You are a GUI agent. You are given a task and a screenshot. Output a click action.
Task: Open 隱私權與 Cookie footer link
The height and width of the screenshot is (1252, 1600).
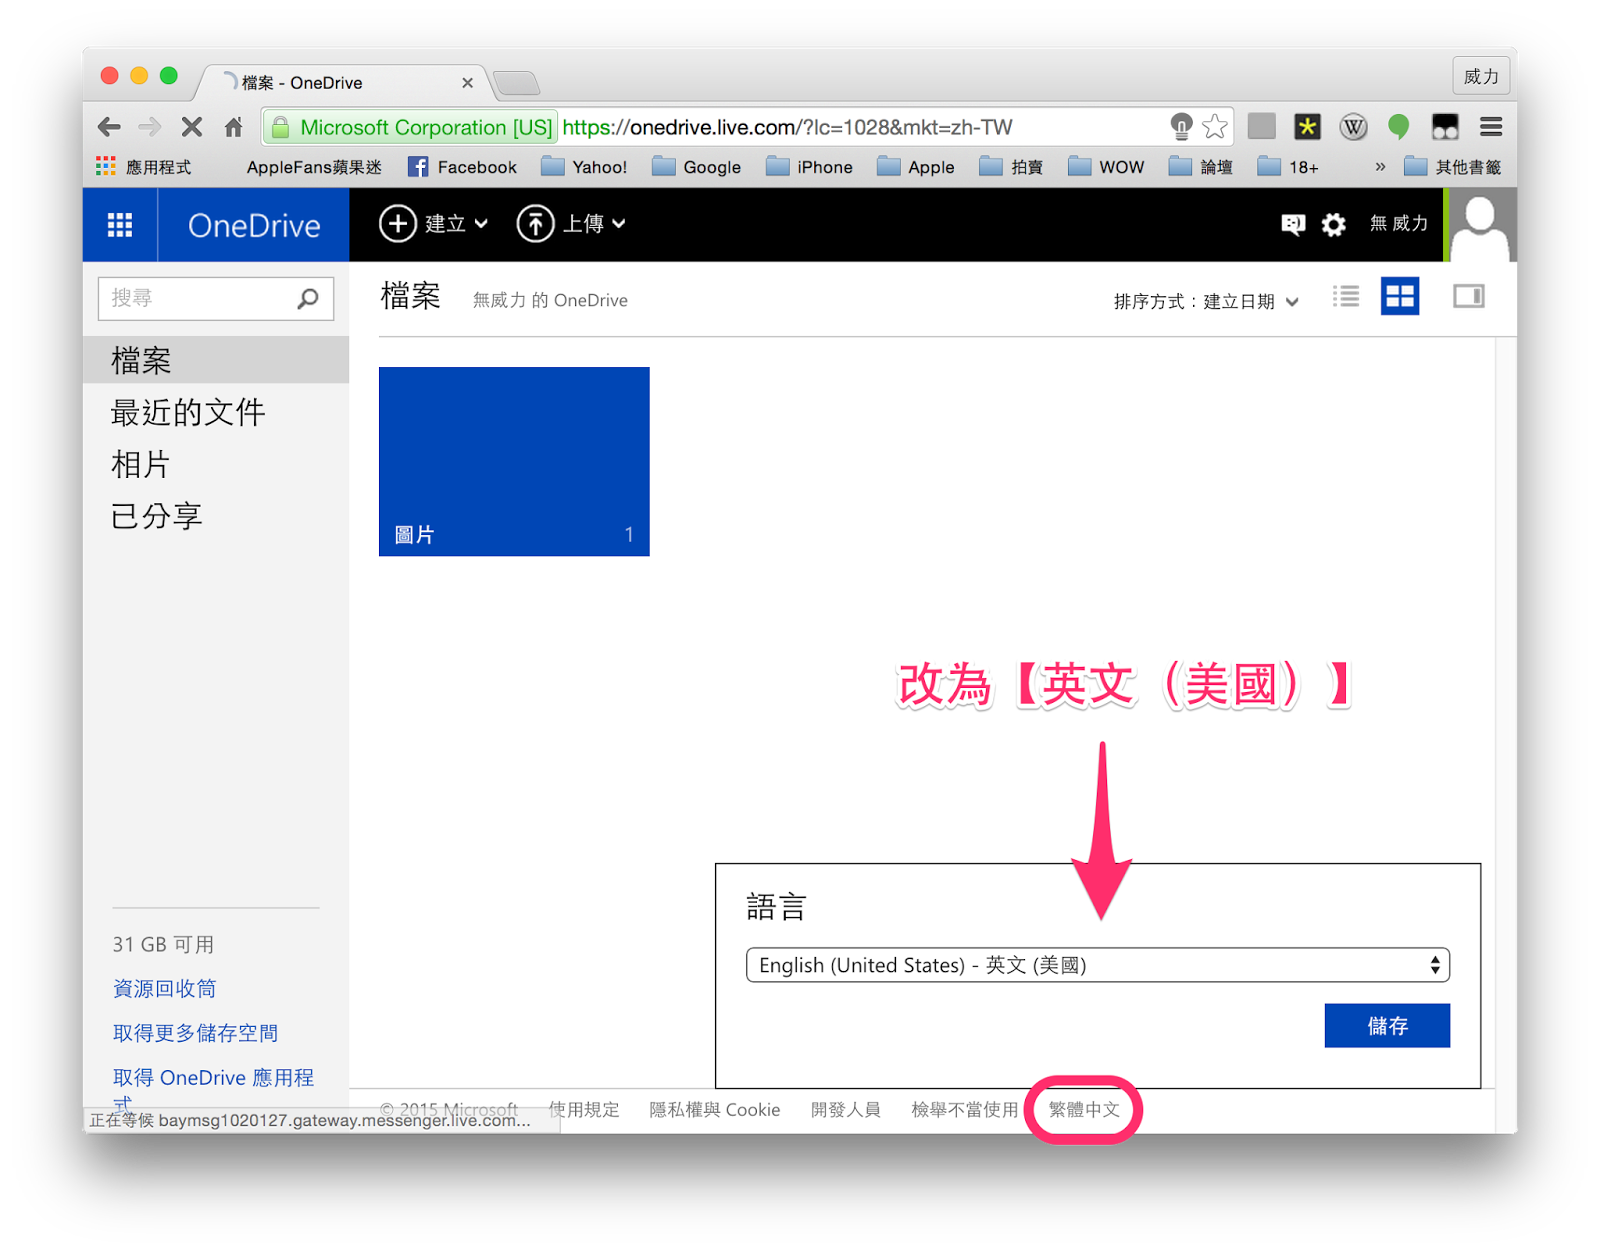coord(714,1109)
